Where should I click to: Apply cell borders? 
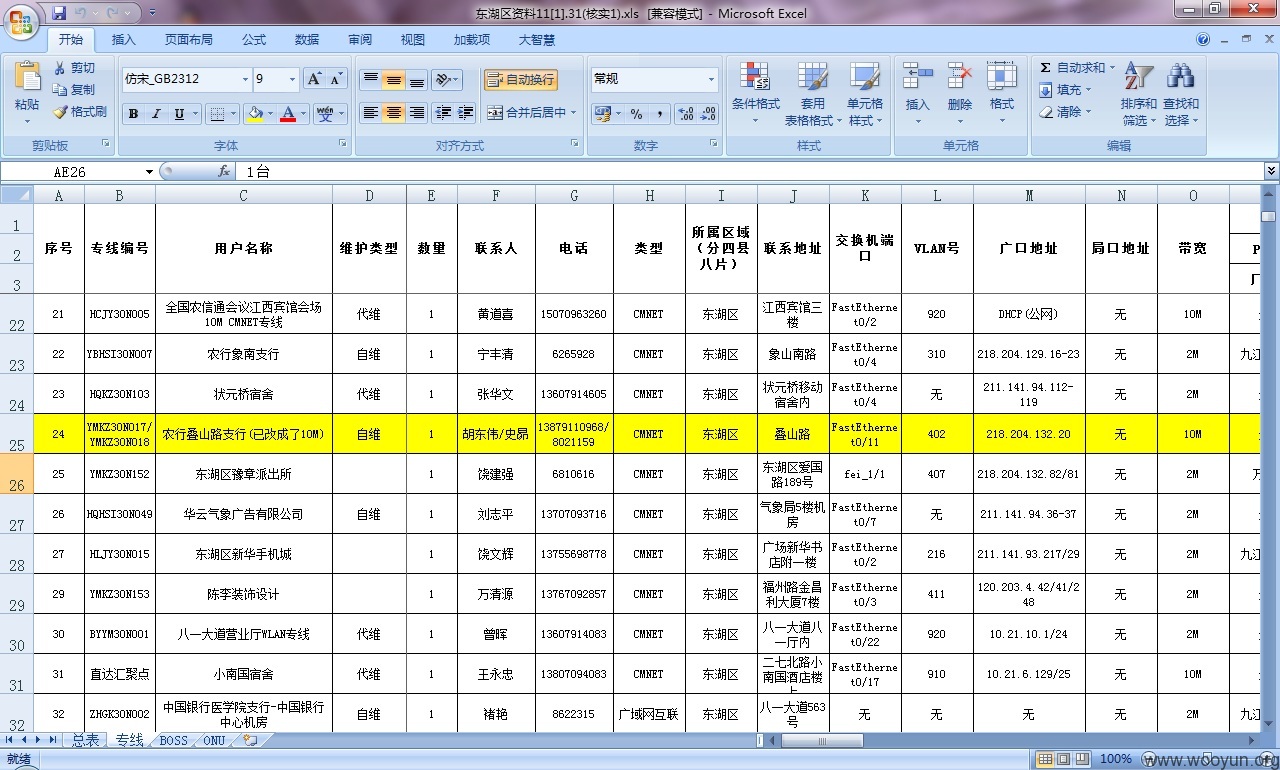217,114
